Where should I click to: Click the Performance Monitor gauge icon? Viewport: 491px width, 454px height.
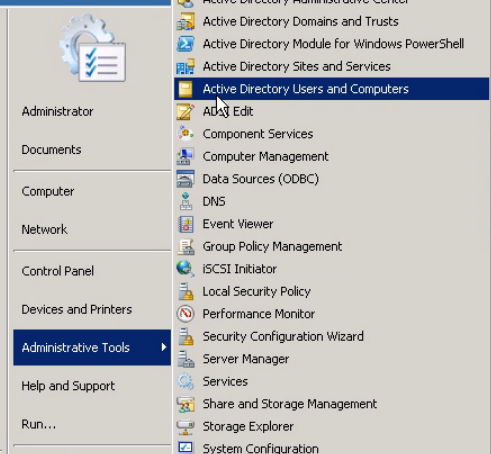[186, 314]
